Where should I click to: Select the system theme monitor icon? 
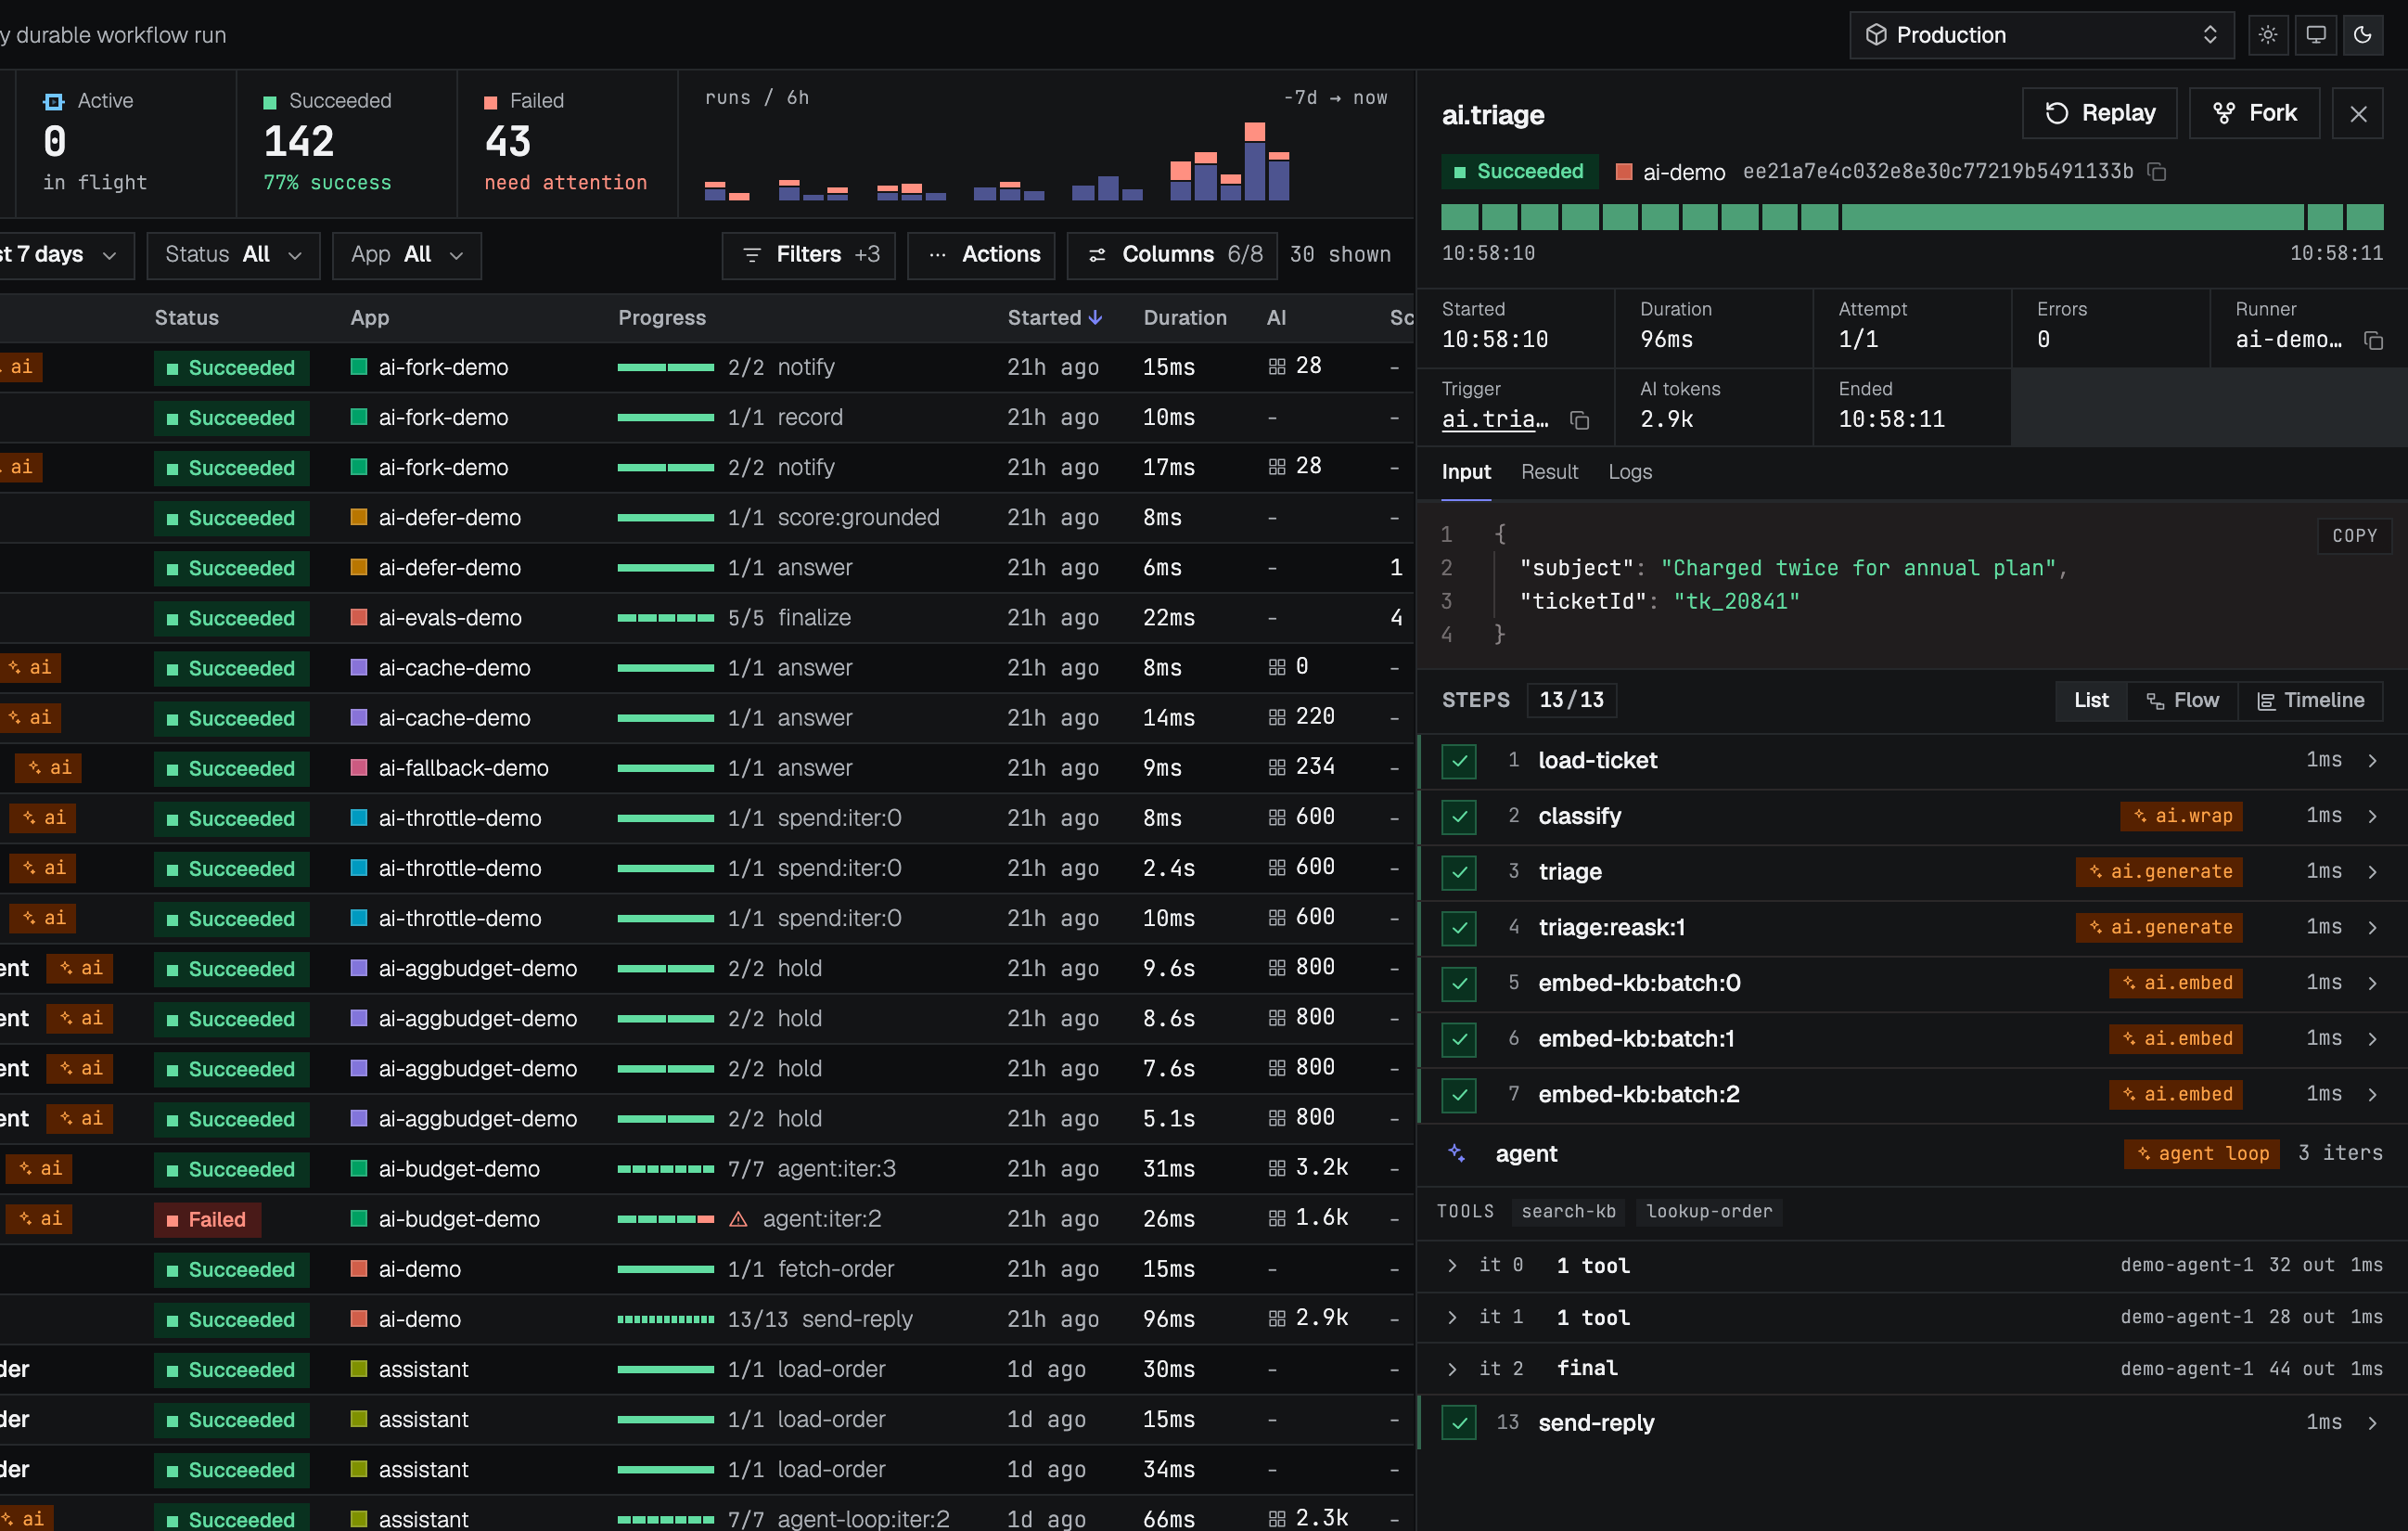pos(2315,35)
